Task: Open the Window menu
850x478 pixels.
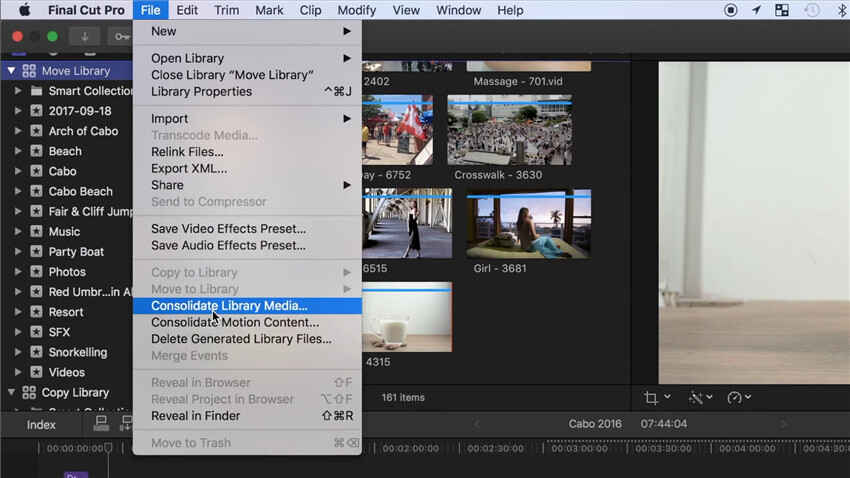Action: coord(459,10)
